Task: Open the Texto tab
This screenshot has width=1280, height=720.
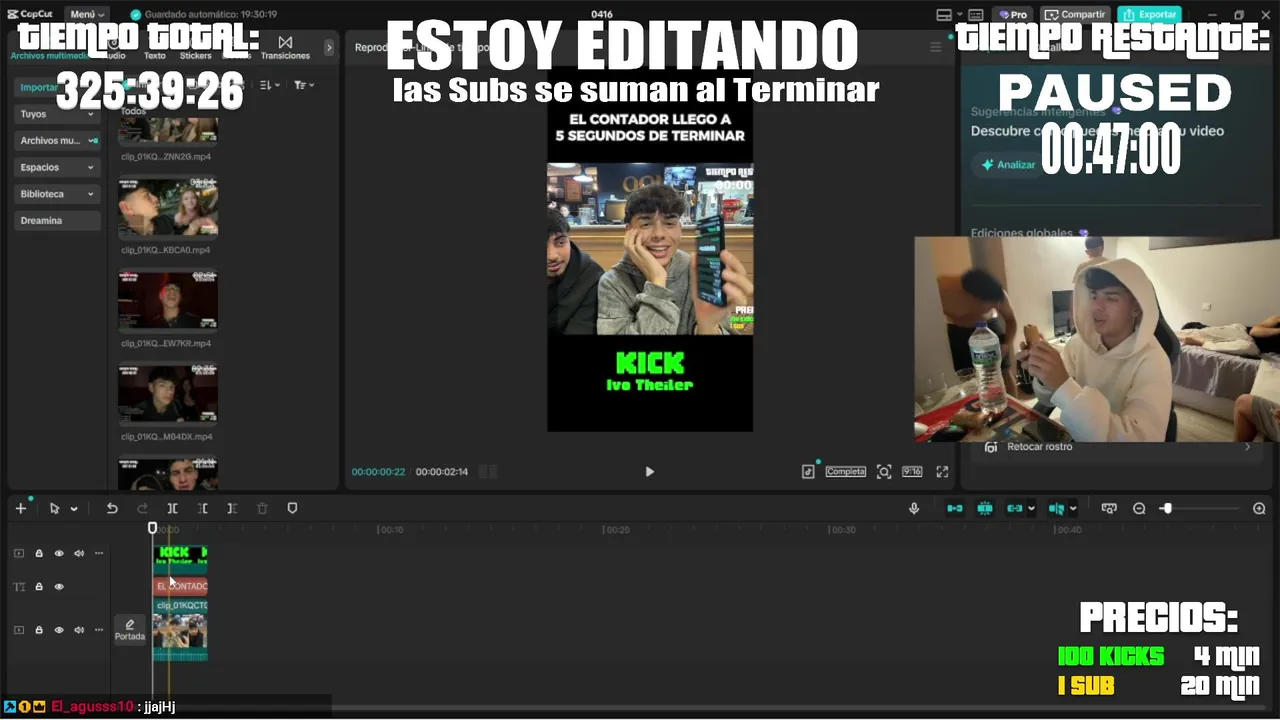Action: coord(155,49)
